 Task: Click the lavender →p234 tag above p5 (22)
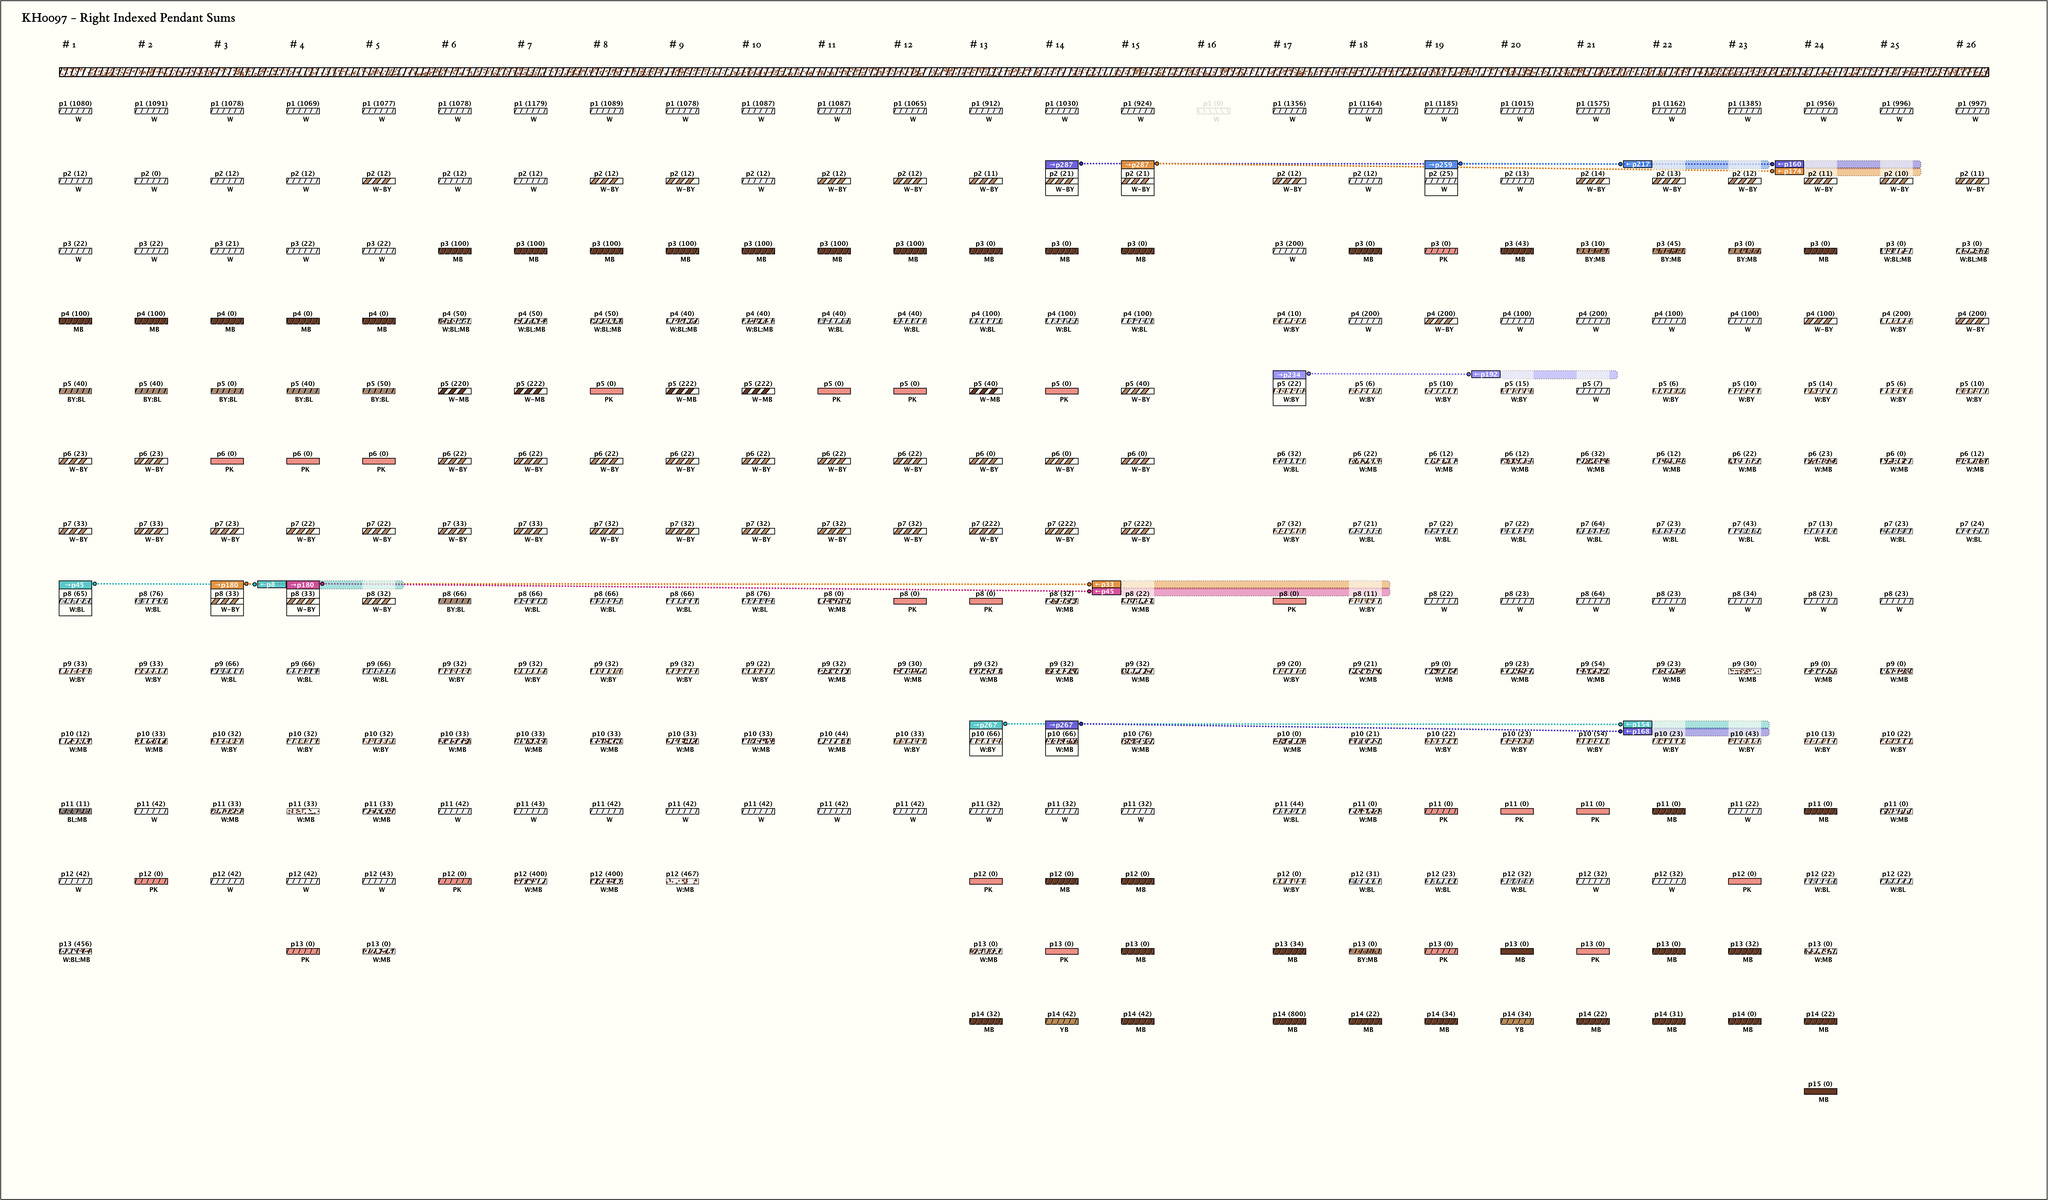(1288, 374)
